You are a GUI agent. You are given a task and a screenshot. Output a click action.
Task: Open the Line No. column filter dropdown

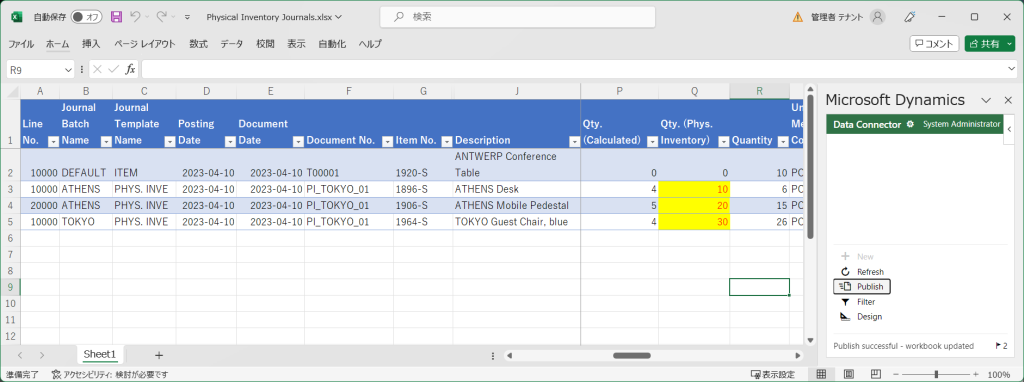(54, 141)
